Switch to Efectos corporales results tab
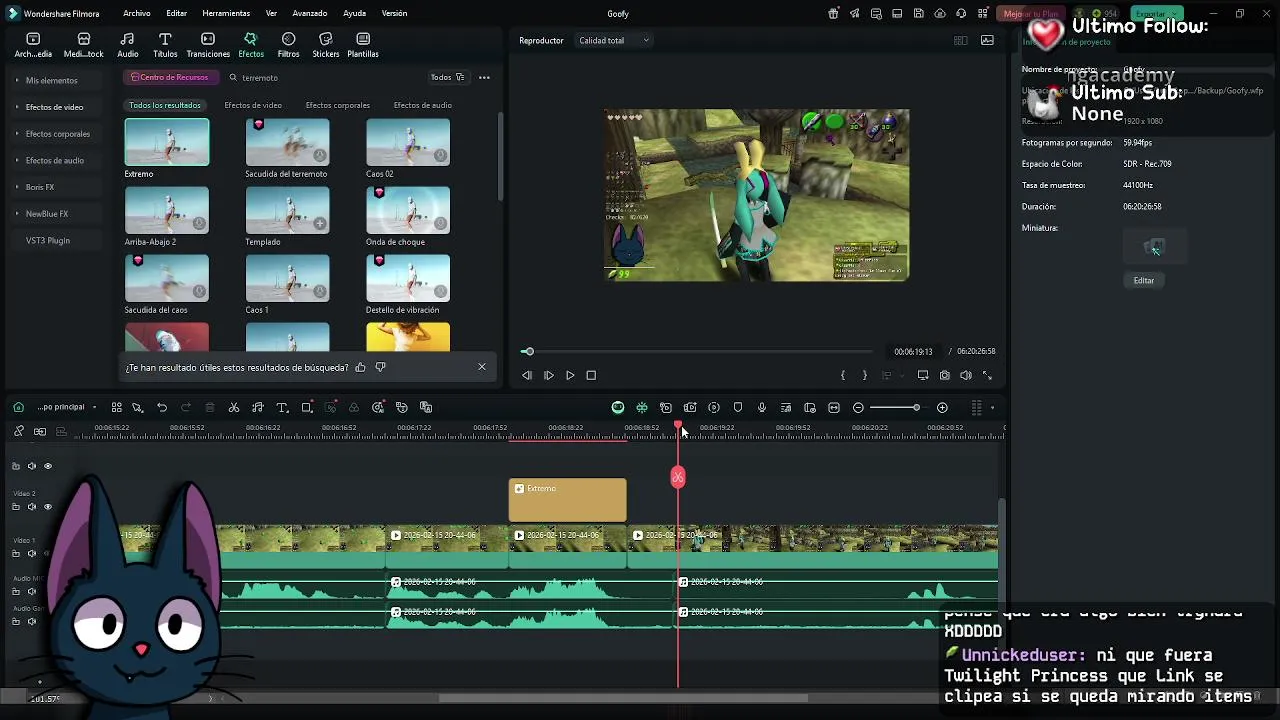 tap(338, 105)
